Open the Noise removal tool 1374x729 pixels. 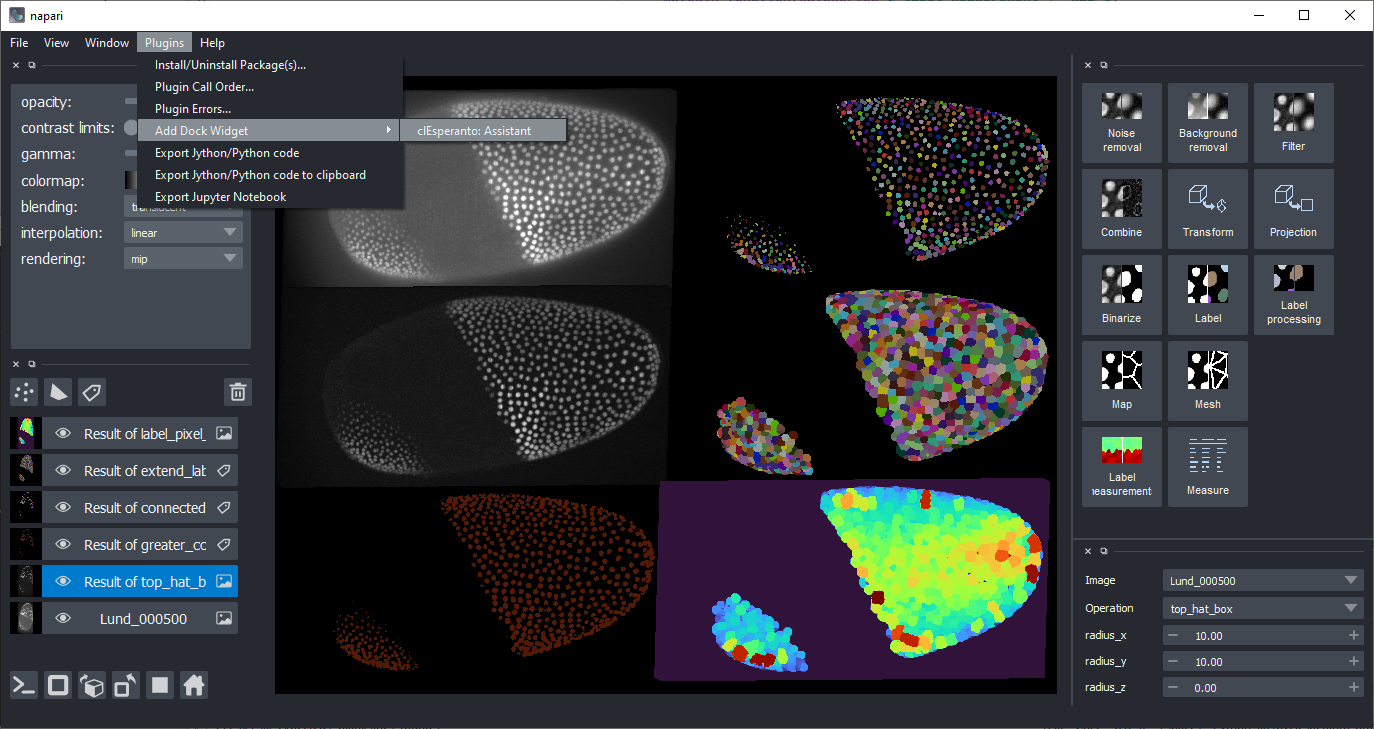click(1122, 123)
